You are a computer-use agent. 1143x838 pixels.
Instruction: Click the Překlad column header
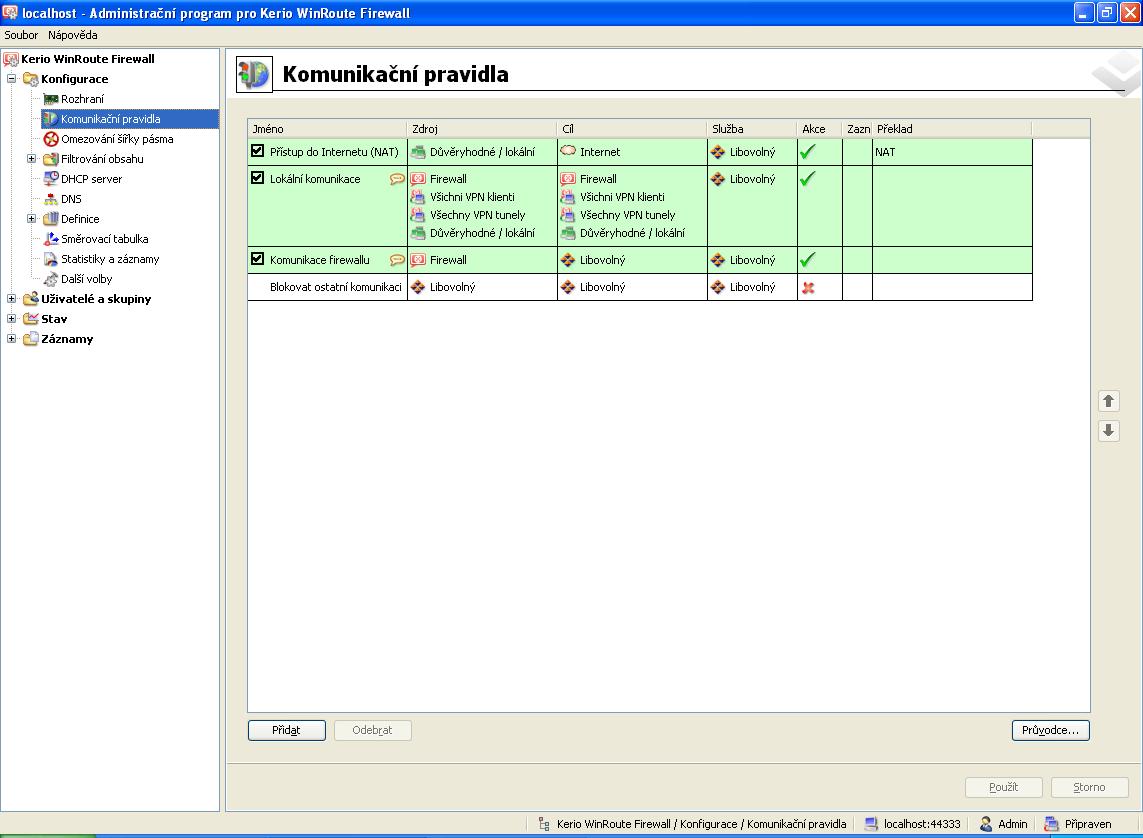(x=951, y=129)
